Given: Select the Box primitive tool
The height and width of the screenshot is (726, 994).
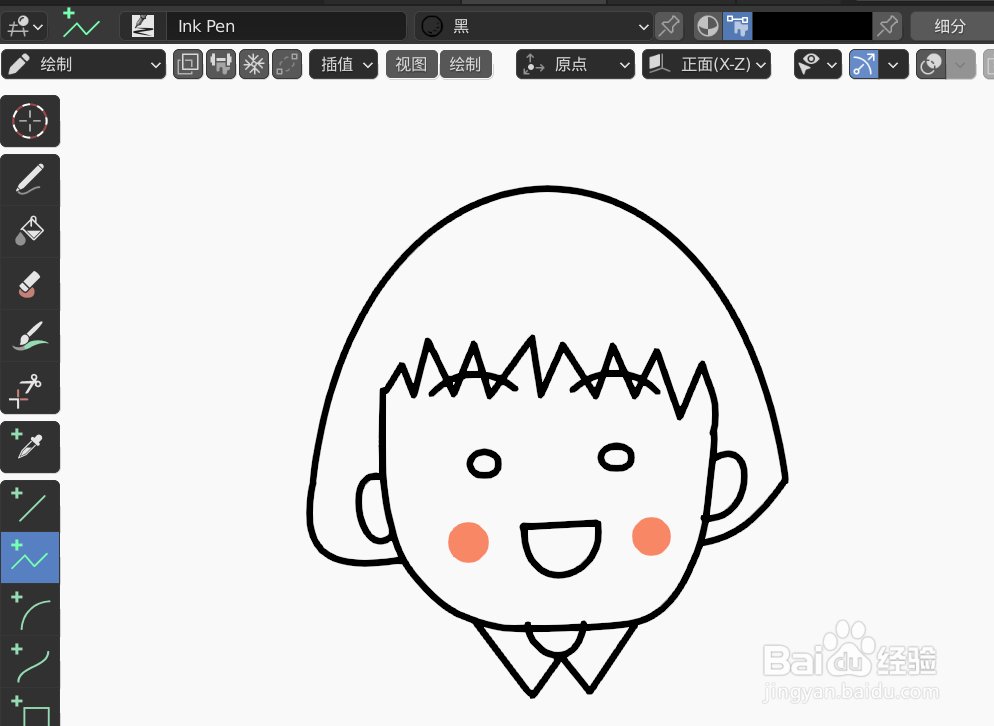Looking at the screenshot, I should click(30, 708).
